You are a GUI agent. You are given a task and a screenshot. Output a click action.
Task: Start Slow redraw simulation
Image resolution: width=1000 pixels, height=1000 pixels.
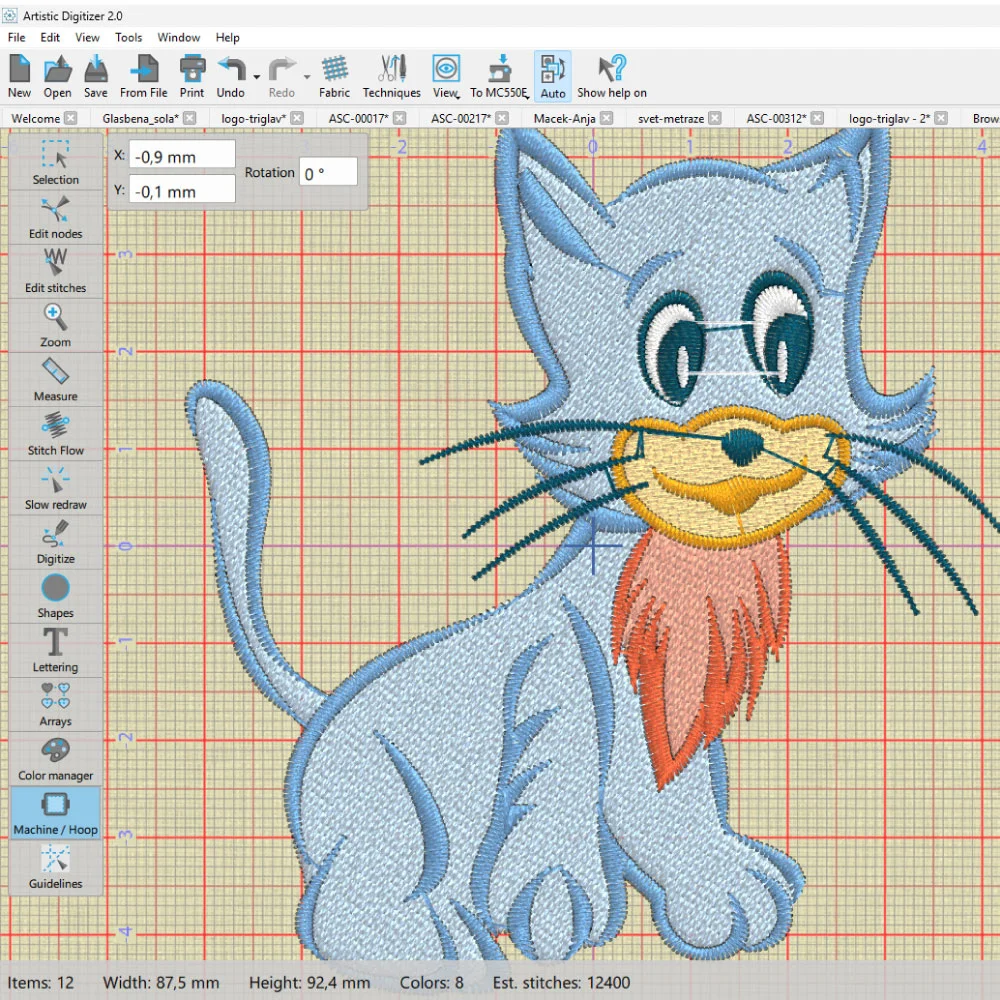[x=55, y=487]
